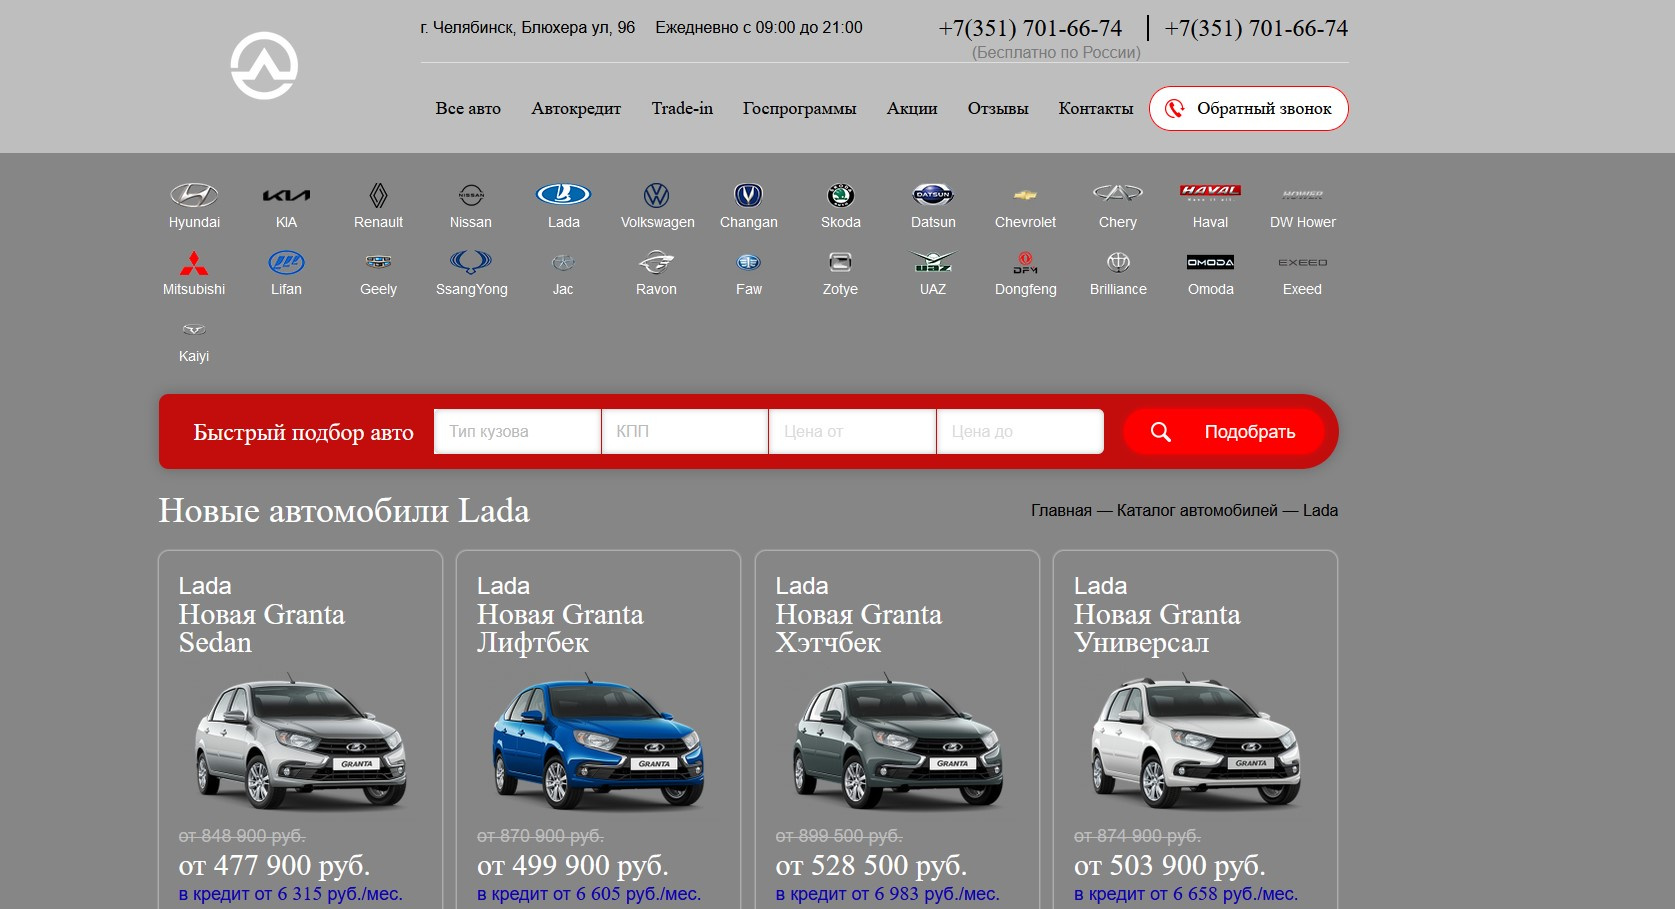Open the gray Granta Хэтчбек car image

coord(897,742)
